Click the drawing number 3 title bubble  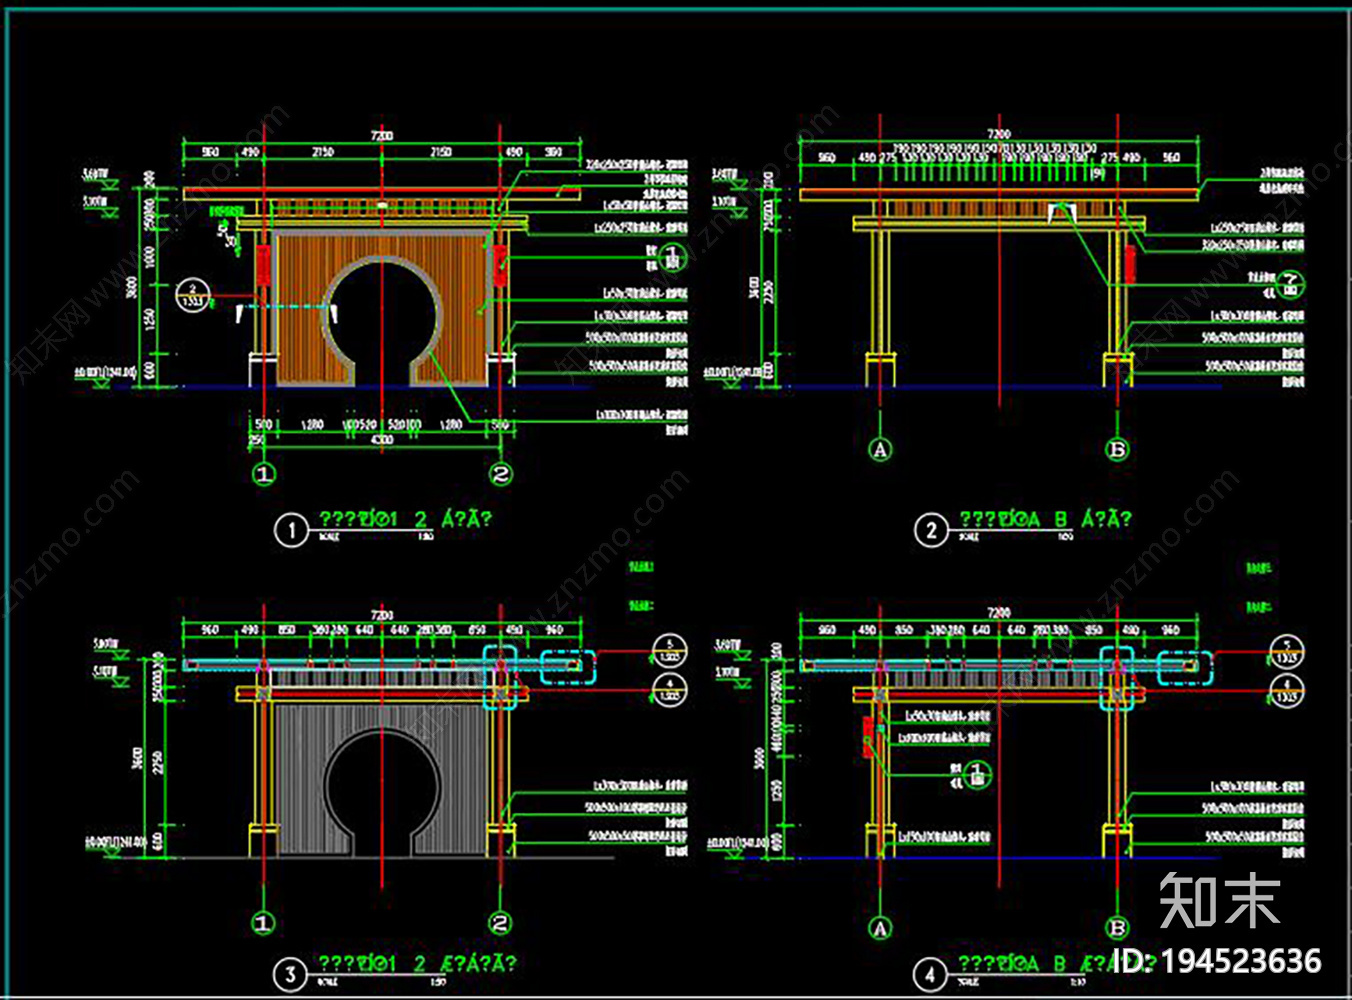[x=291, y=974]
